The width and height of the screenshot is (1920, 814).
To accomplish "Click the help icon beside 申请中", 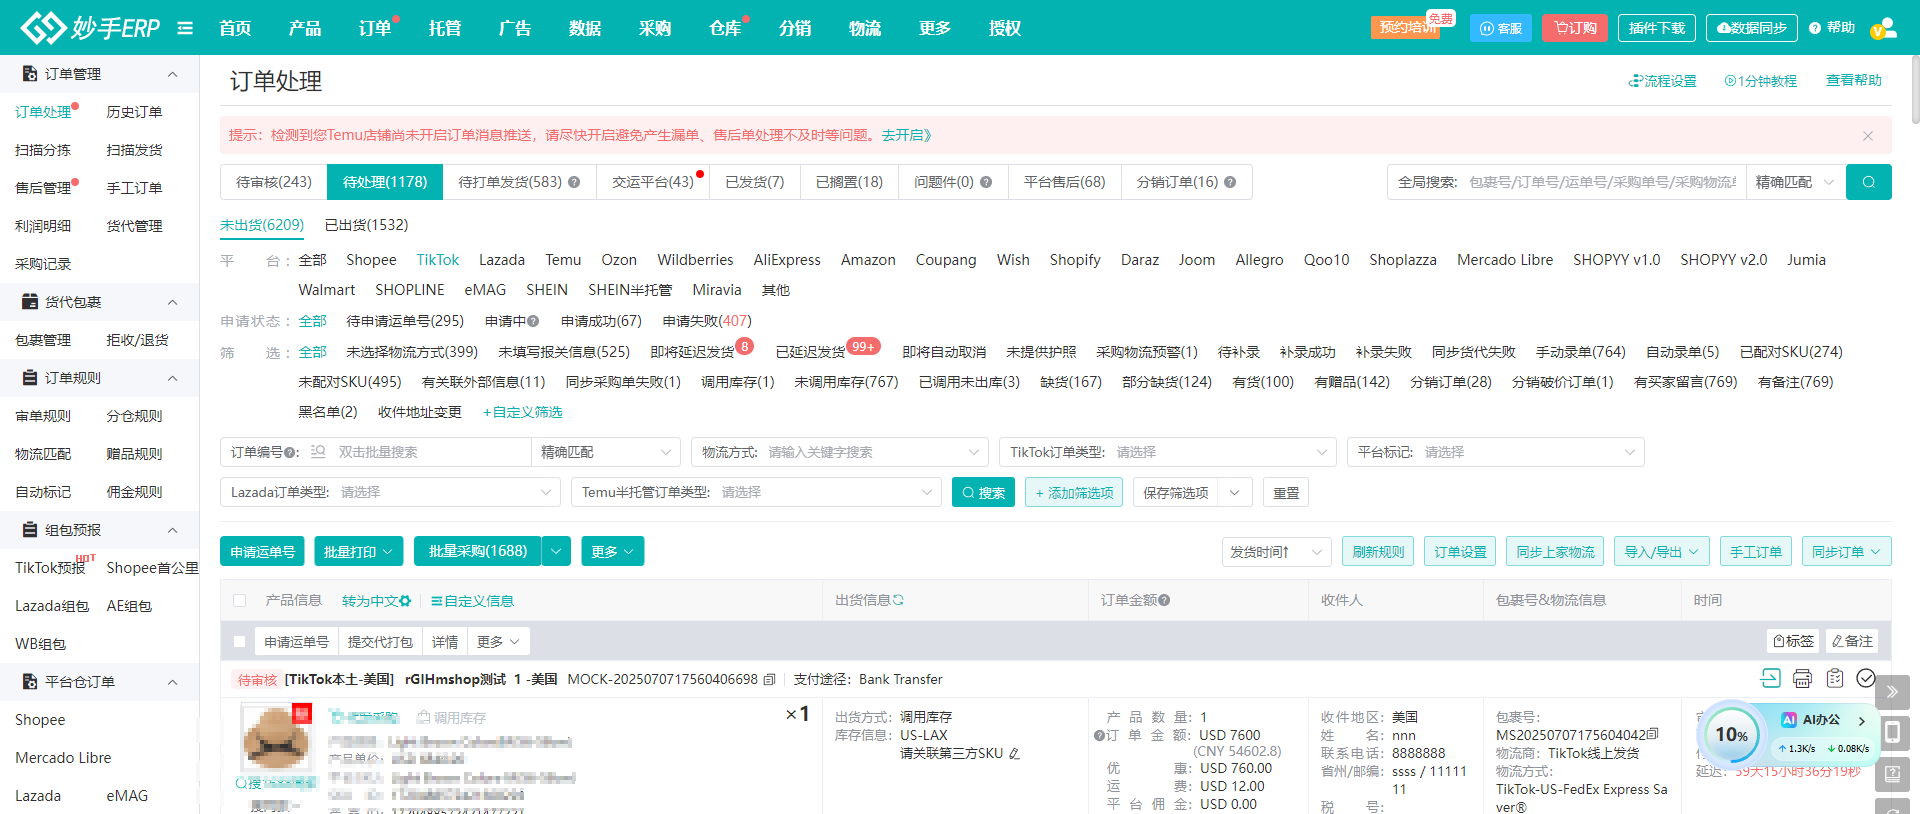I will coord(533,321).
